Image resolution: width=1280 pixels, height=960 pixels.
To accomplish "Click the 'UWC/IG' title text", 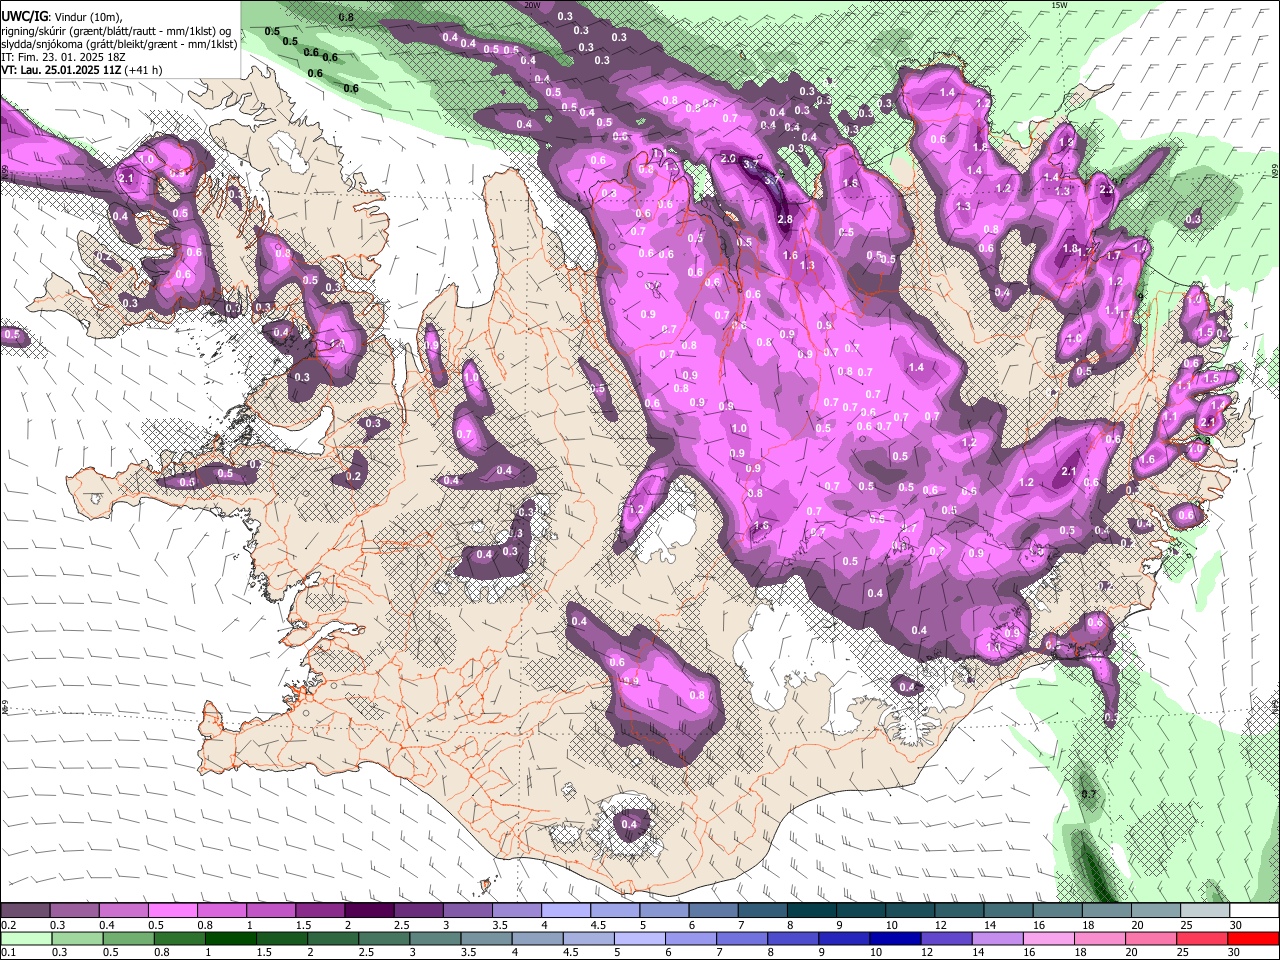I will [23, 15].
